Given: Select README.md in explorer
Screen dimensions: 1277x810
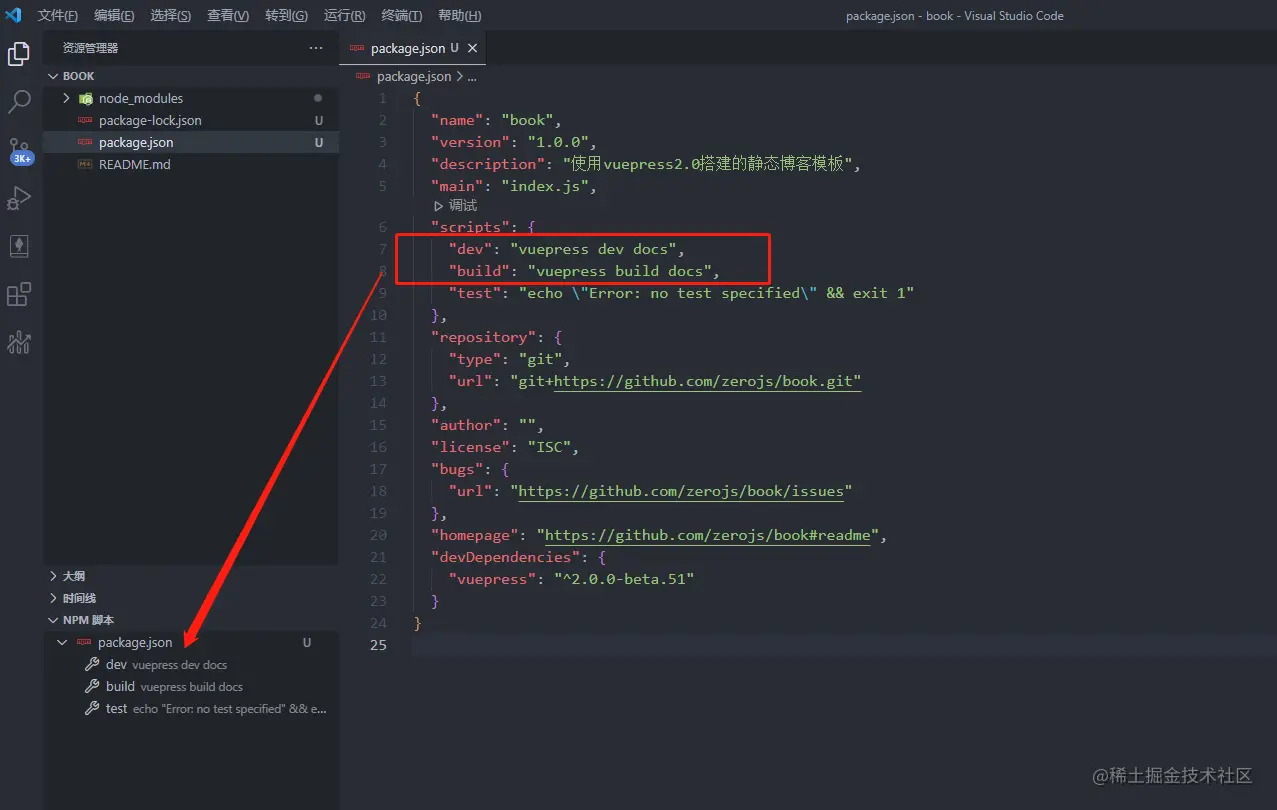Looking at the screenshot, I should (191, 164).
